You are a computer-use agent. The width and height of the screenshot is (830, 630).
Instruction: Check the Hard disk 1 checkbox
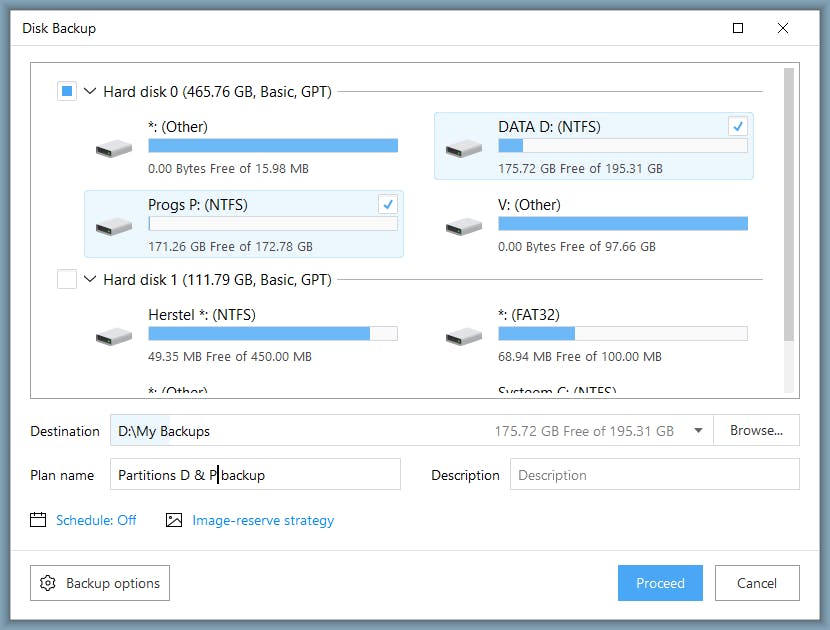67,280
